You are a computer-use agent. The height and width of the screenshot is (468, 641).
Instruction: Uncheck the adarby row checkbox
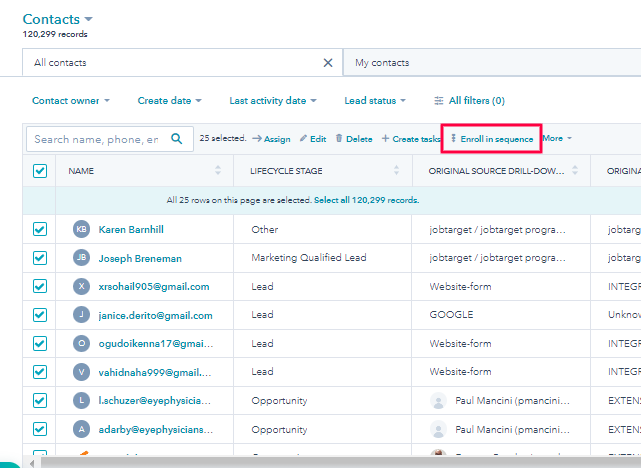40,429
